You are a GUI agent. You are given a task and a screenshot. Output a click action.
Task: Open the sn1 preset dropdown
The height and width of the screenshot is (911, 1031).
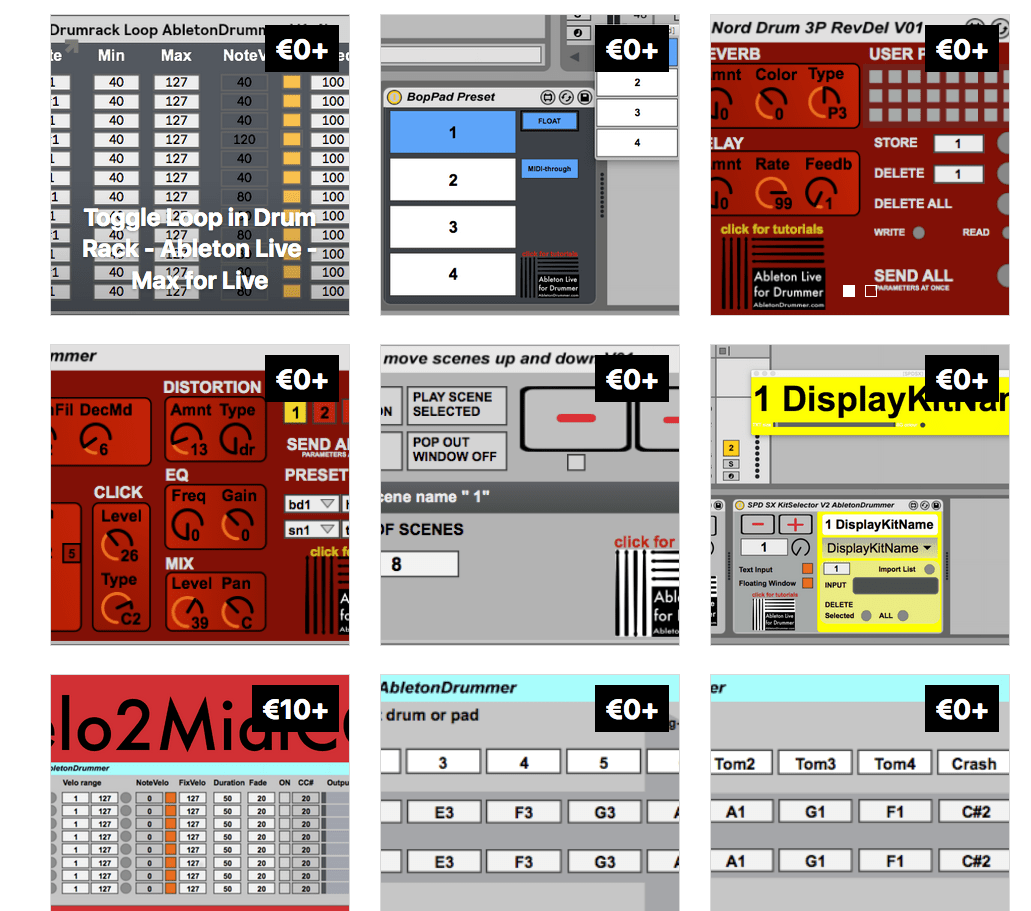tap(312, 529)
